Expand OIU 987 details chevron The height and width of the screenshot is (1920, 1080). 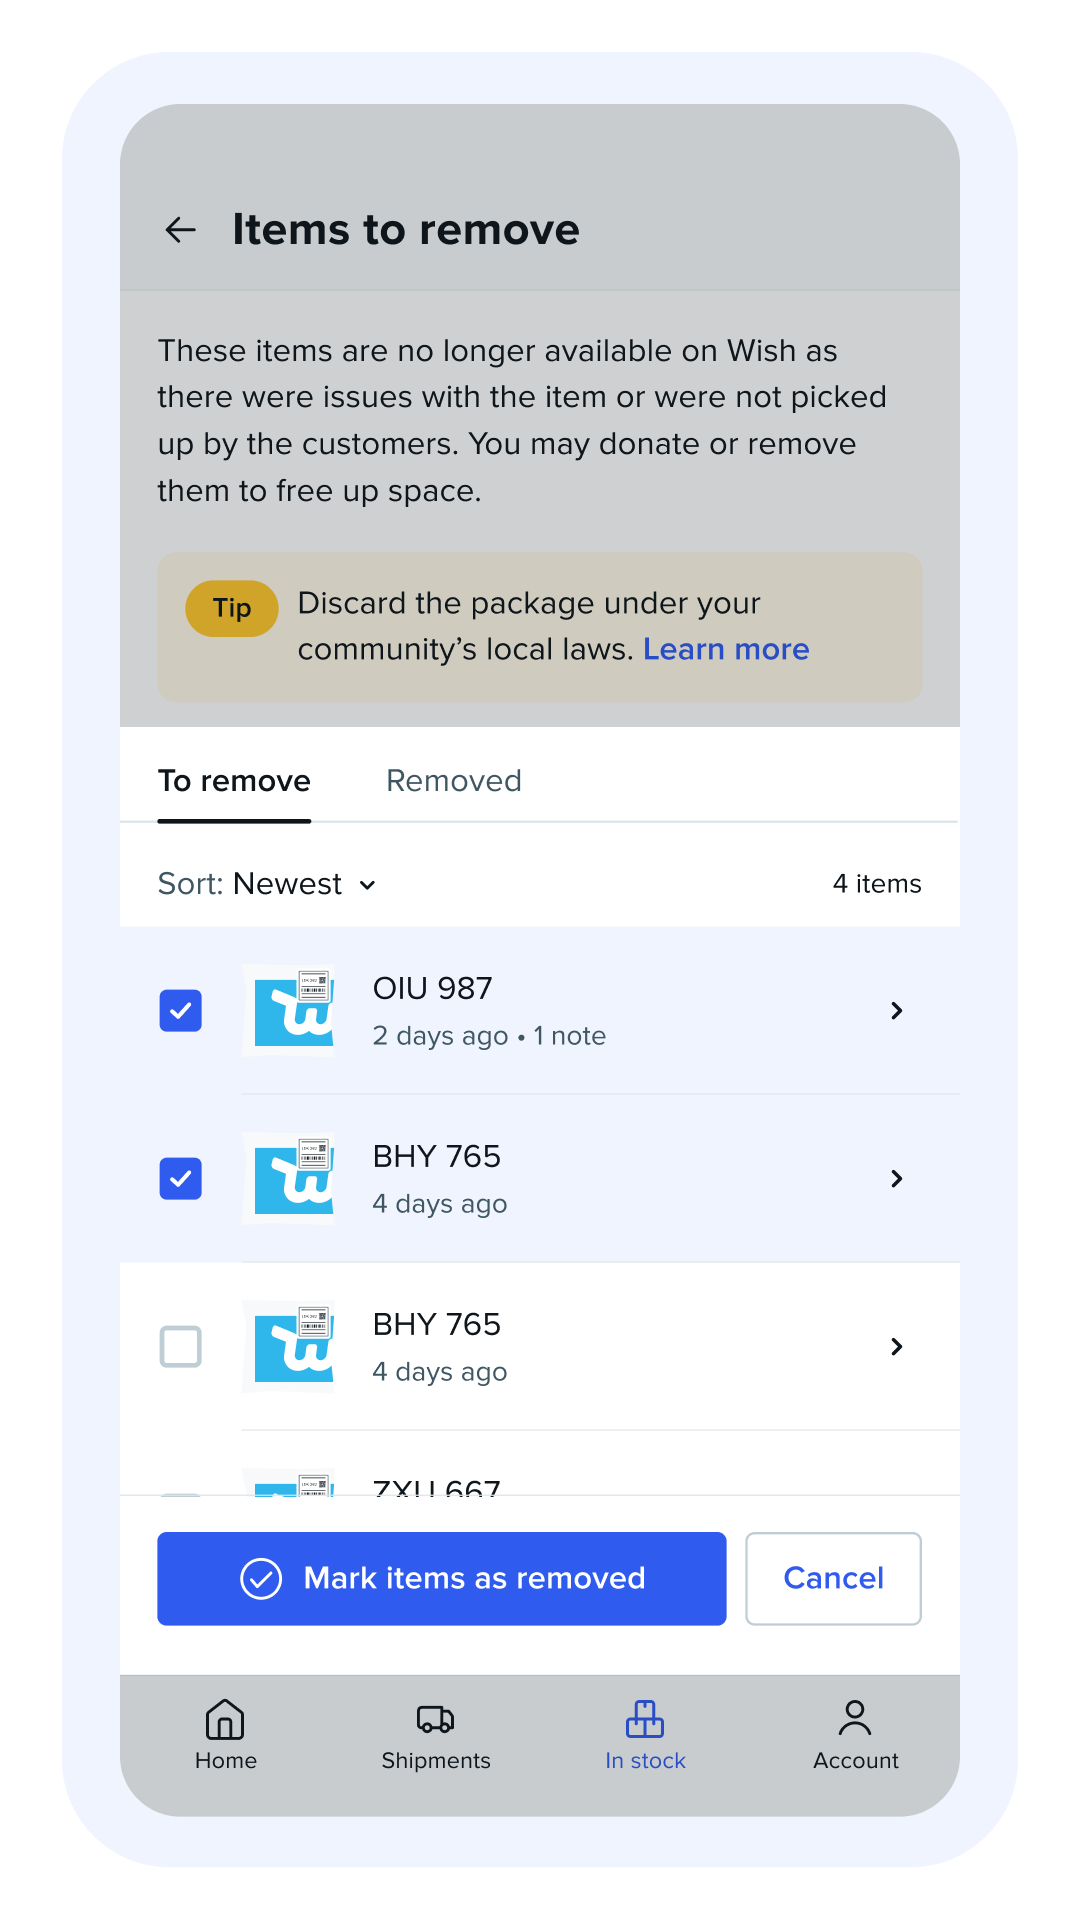coord(897,1010)
